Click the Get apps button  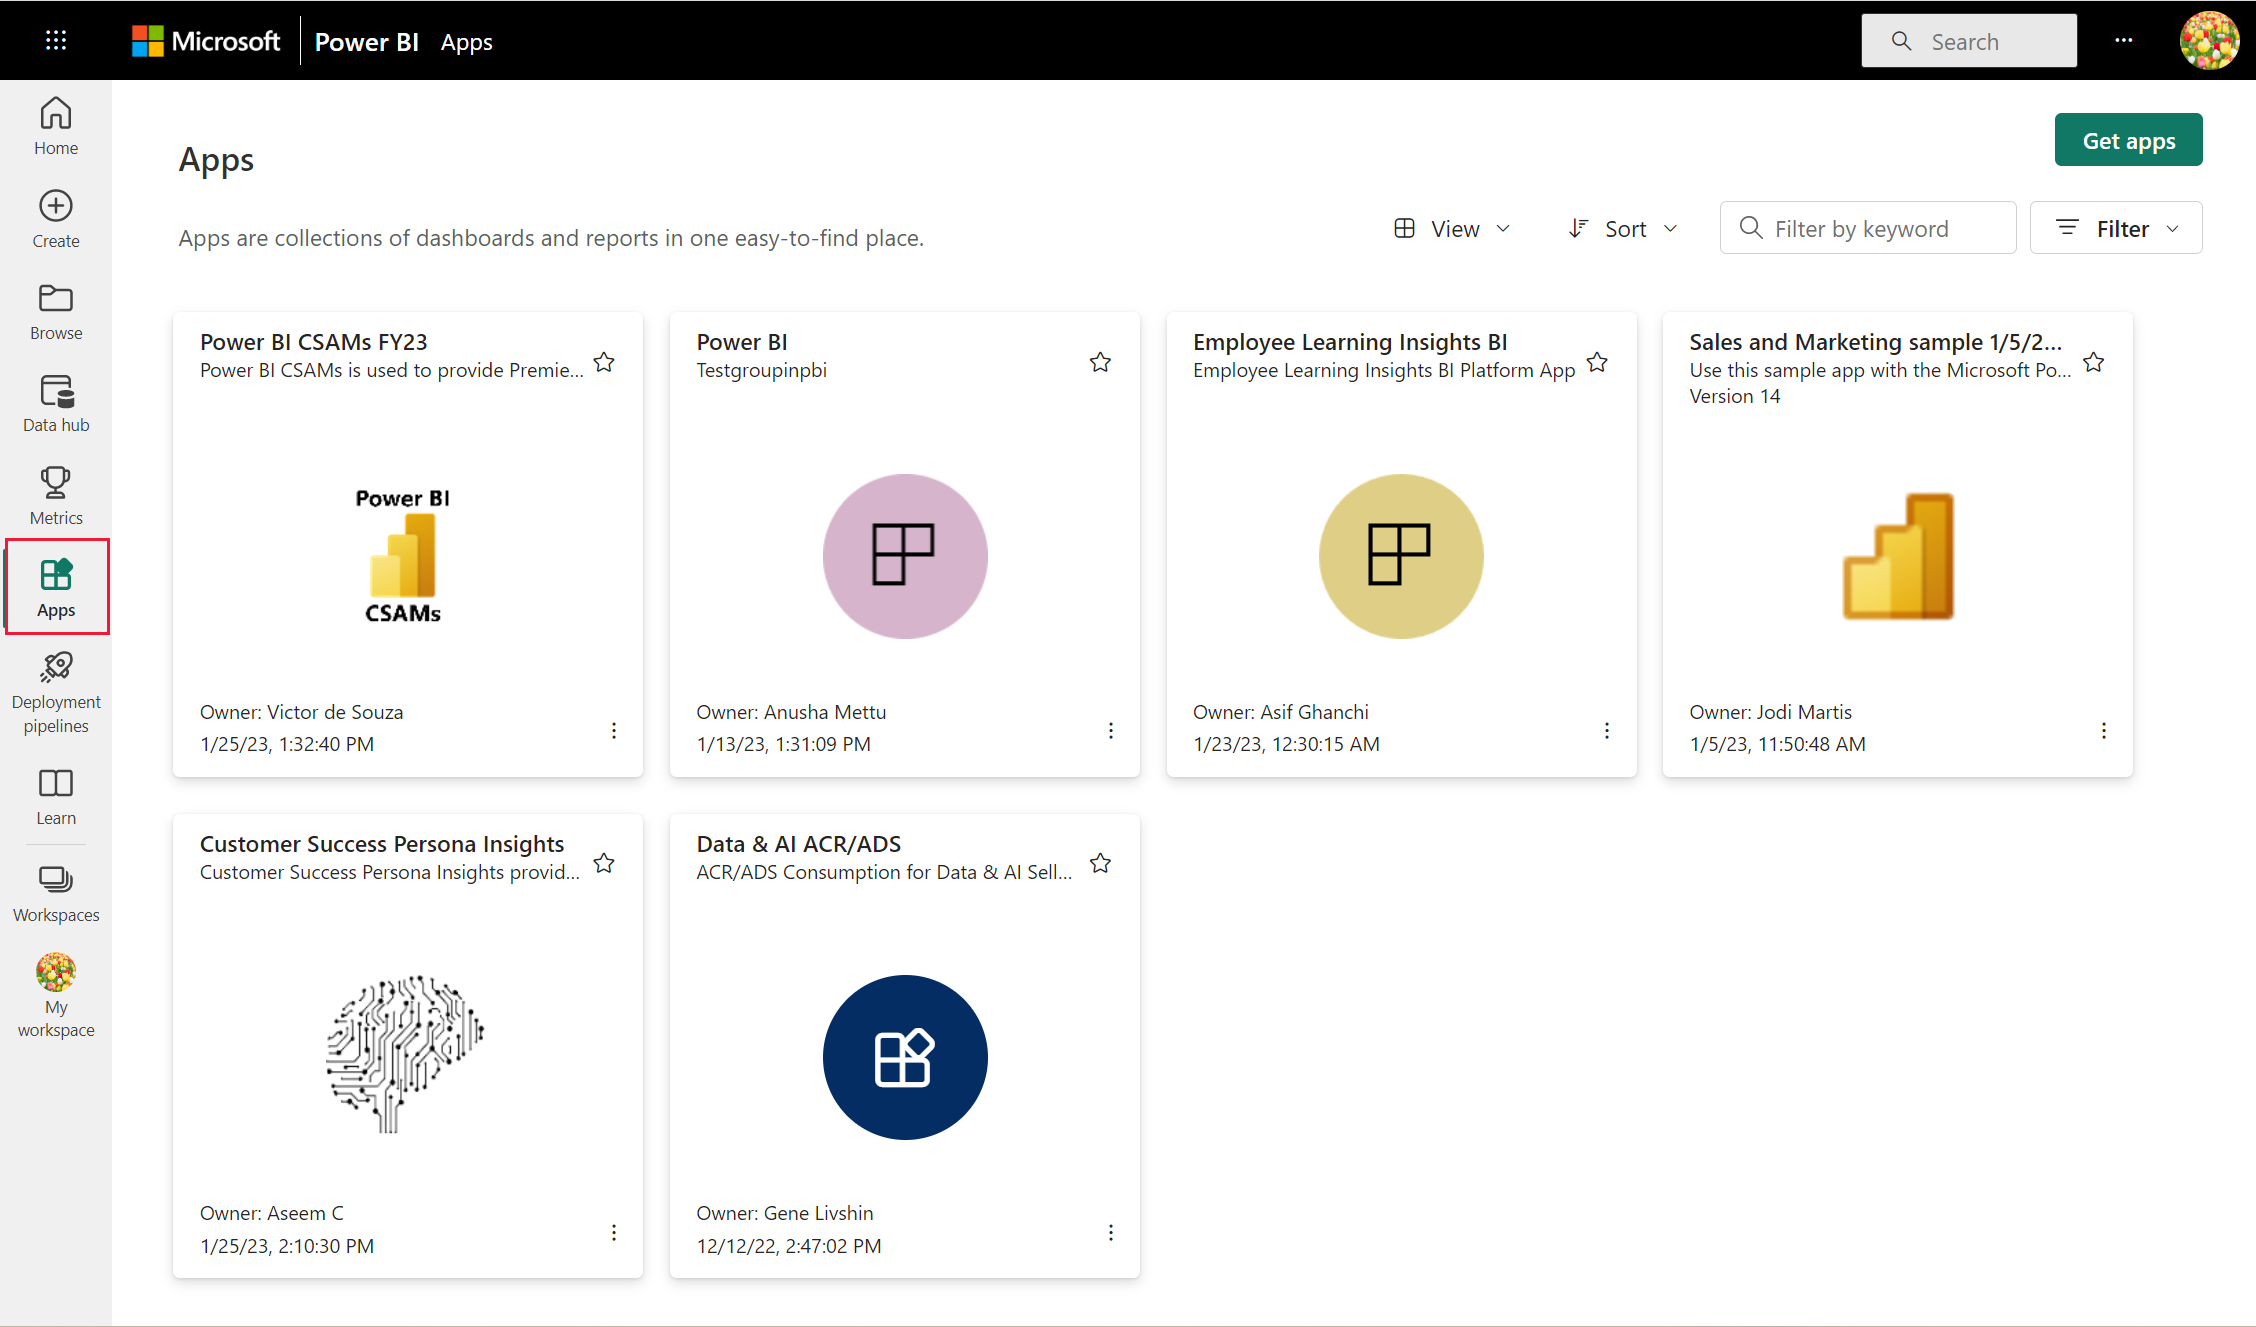point(2128,141)
